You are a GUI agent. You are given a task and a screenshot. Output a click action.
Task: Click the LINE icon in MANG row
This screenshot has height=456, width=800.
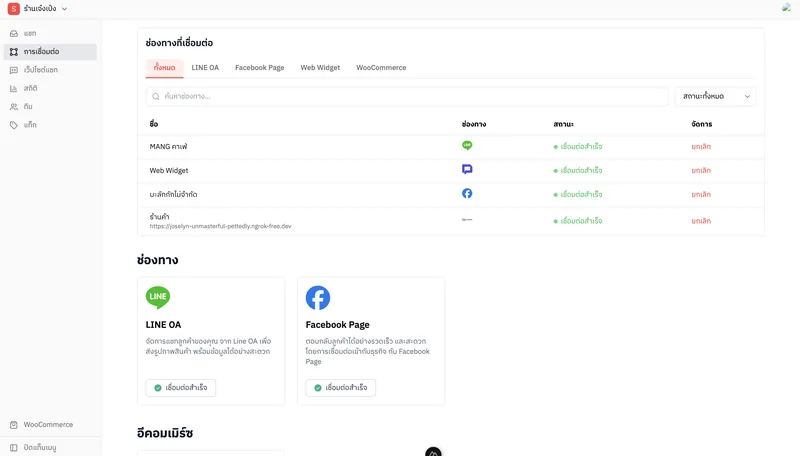click(467, 146)
